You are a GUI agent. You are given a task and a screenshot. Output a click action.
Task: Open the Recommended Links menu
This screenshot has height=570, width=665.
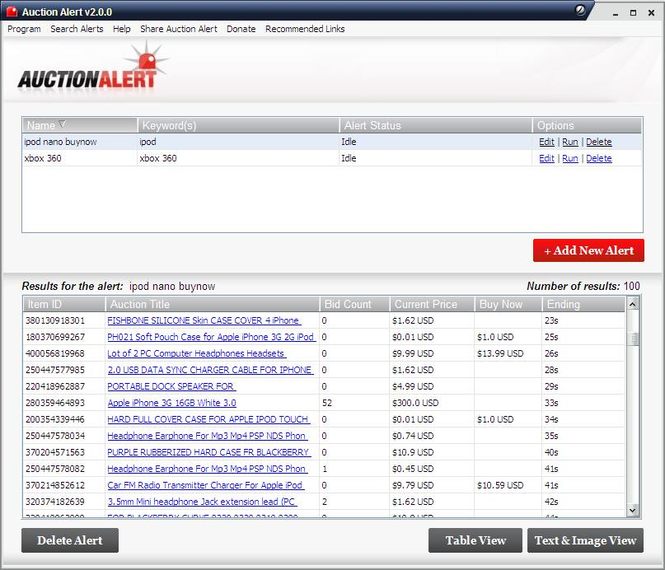click(305, 29)
